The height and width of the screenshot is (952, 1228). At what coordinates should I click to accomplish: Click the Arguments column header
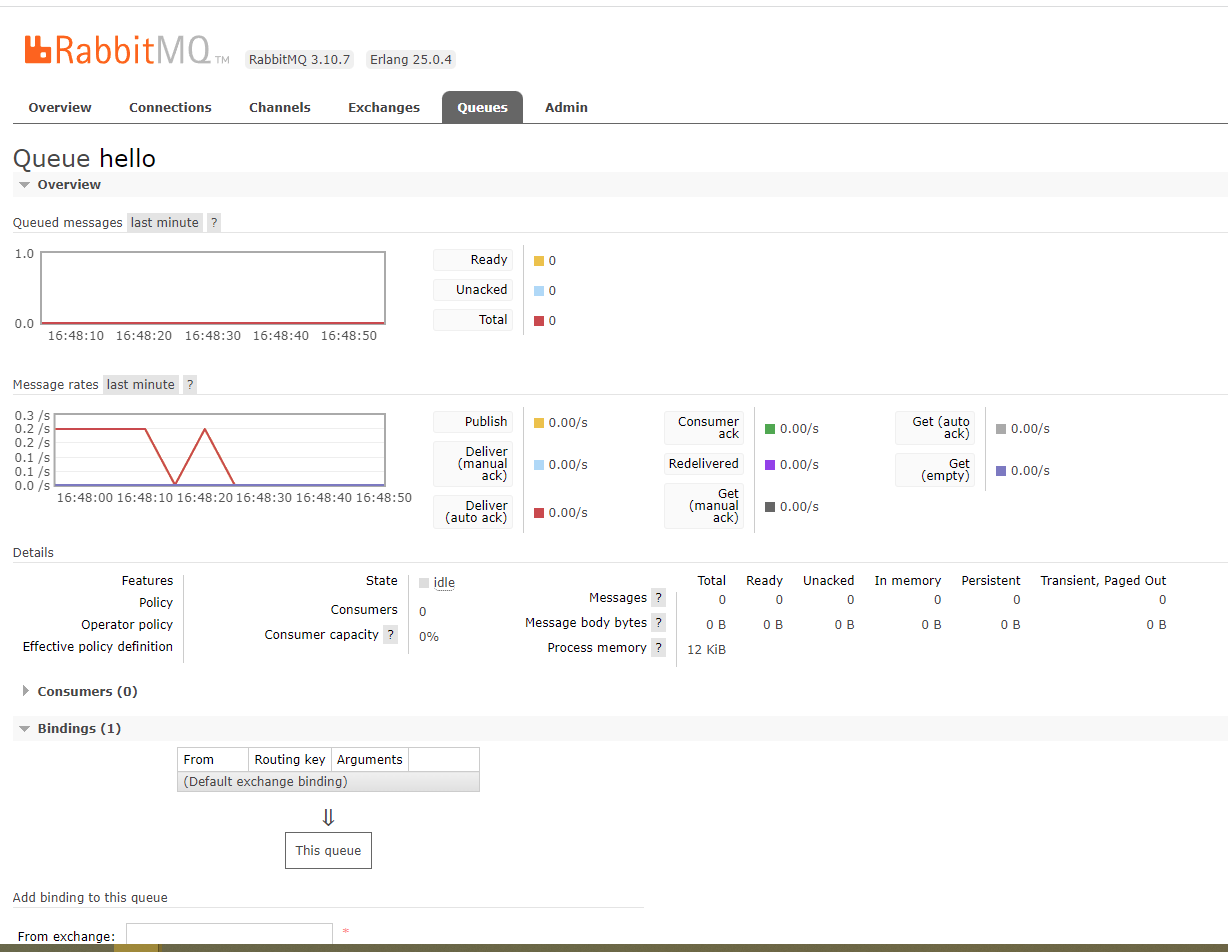370,759
